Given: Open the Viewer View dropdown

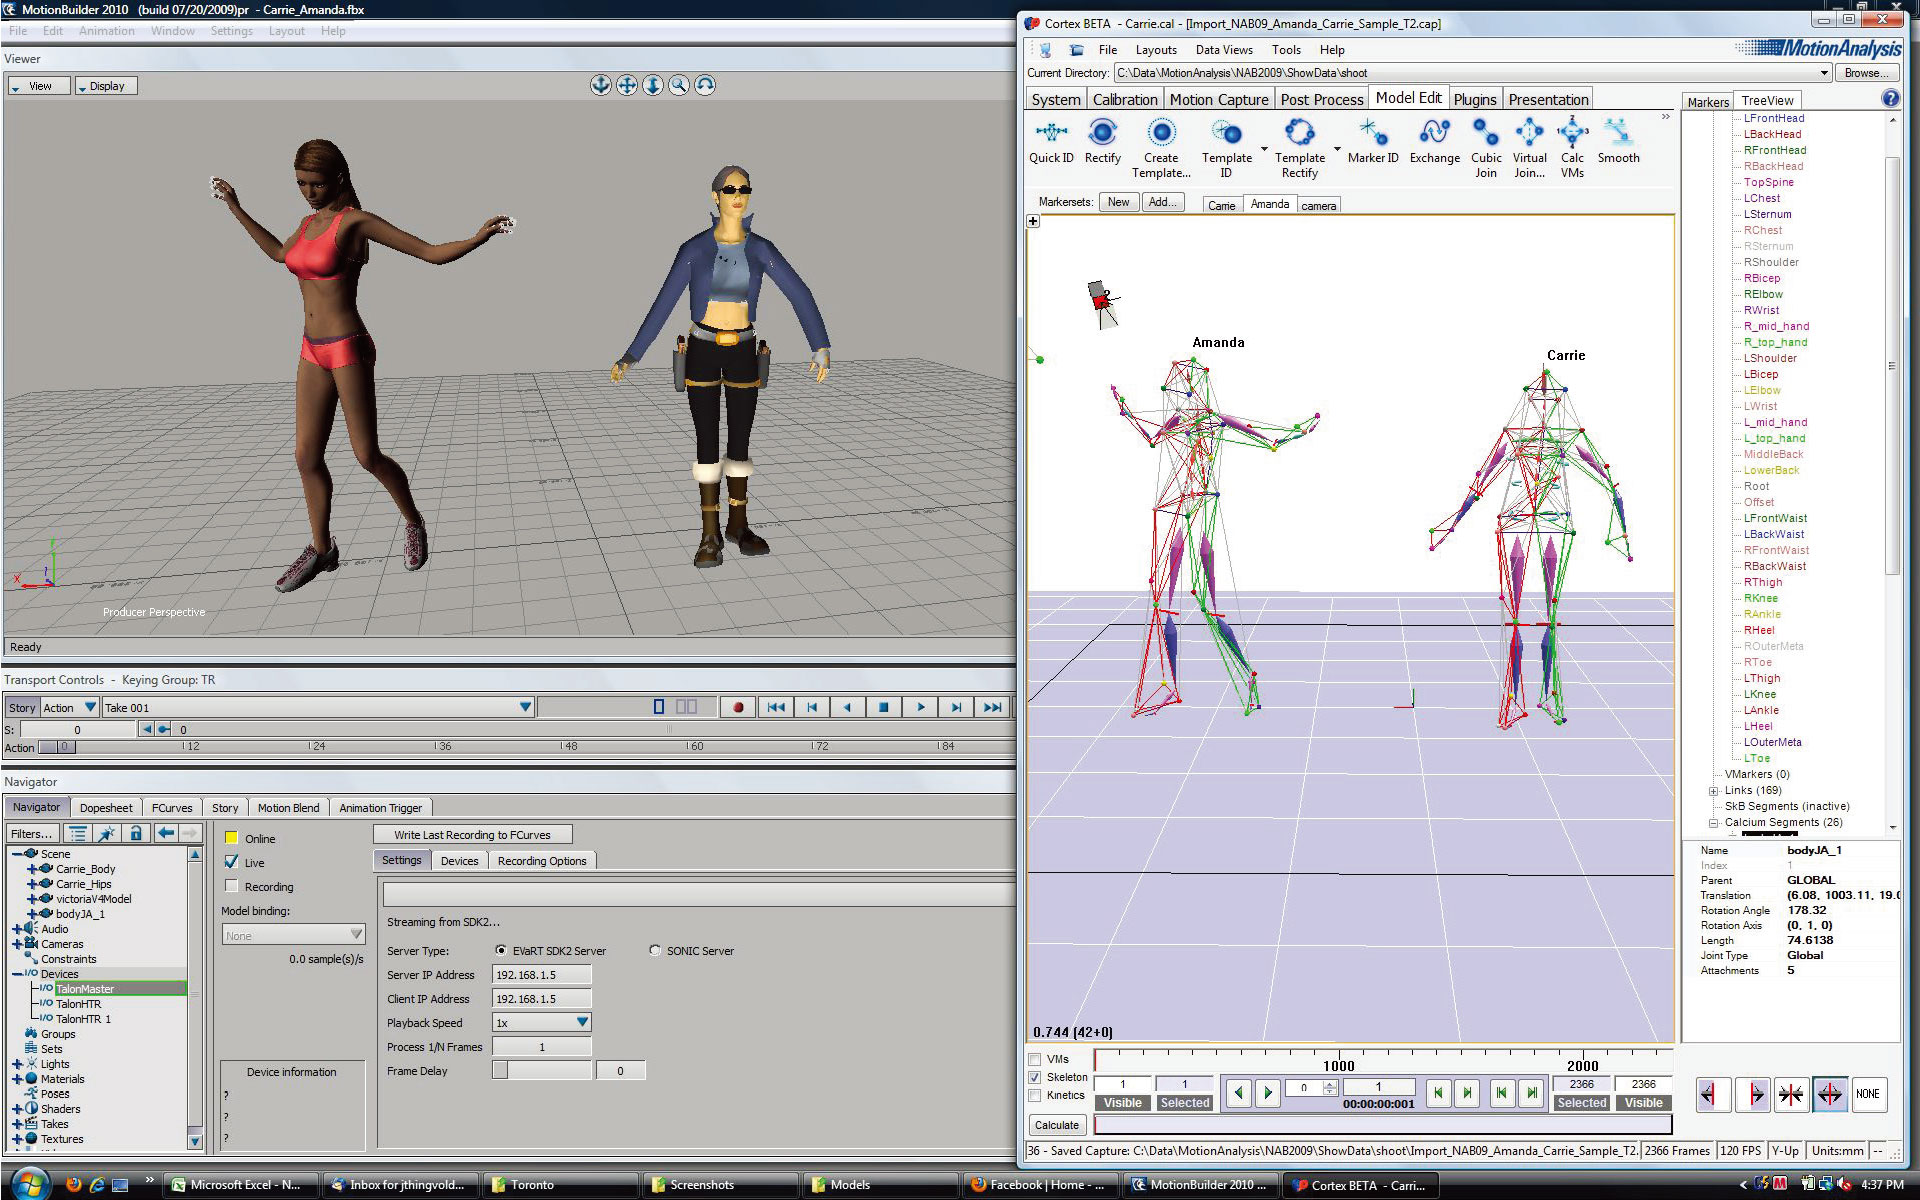Looking at the screenshot, I should point(39,86).
